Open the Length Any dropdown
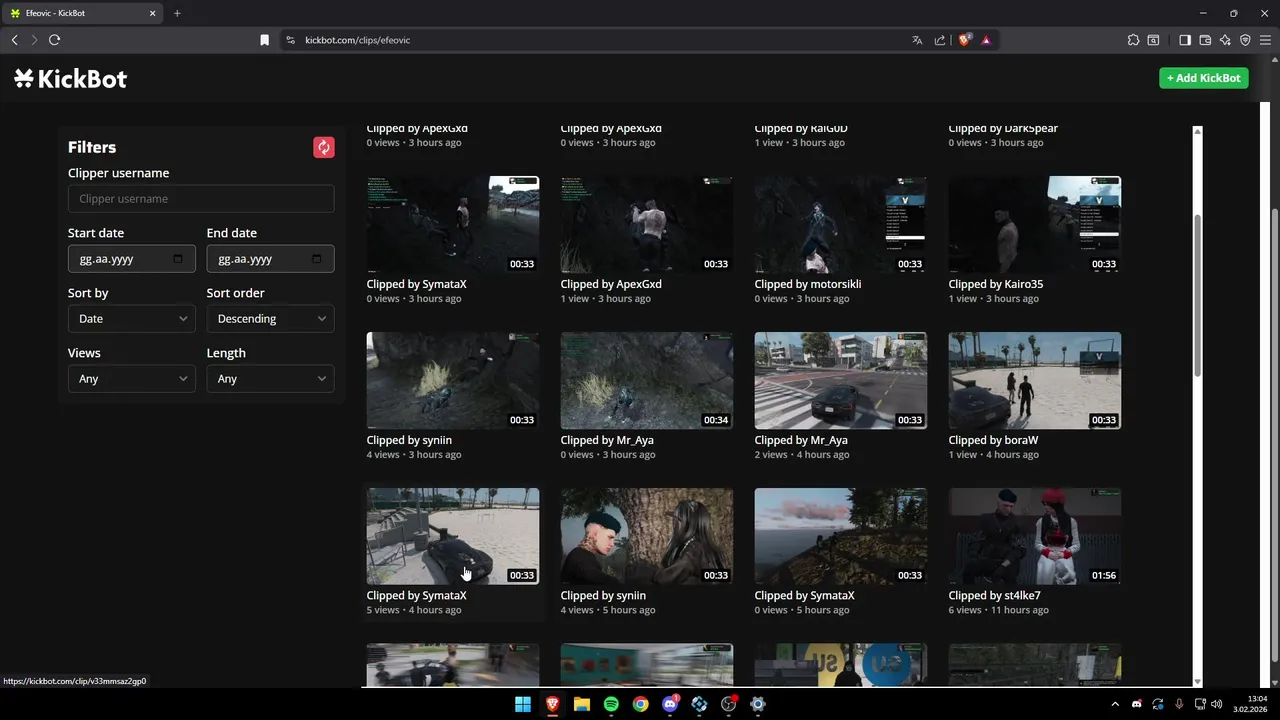The width and height of the screenshot is (1280, 720). click(x=270, y=379)
